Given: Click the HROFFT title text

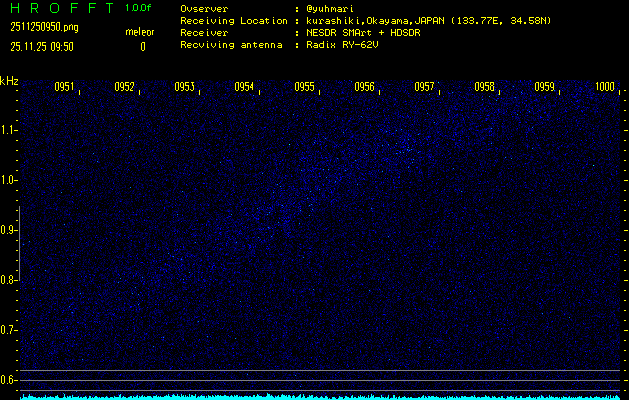Looking at the screenshot, I should 58,8.
